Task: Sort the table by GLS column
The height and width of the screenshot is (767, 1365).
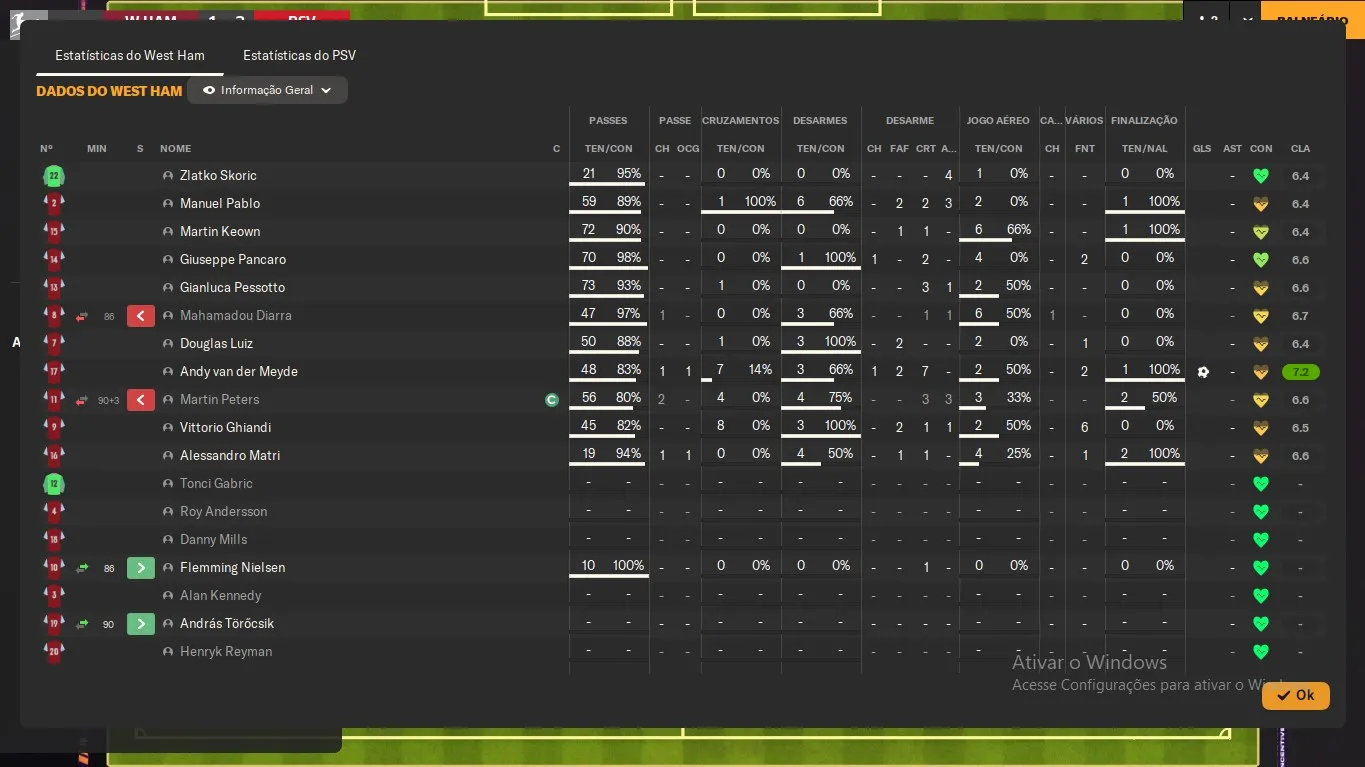Action: point(1202,149)
